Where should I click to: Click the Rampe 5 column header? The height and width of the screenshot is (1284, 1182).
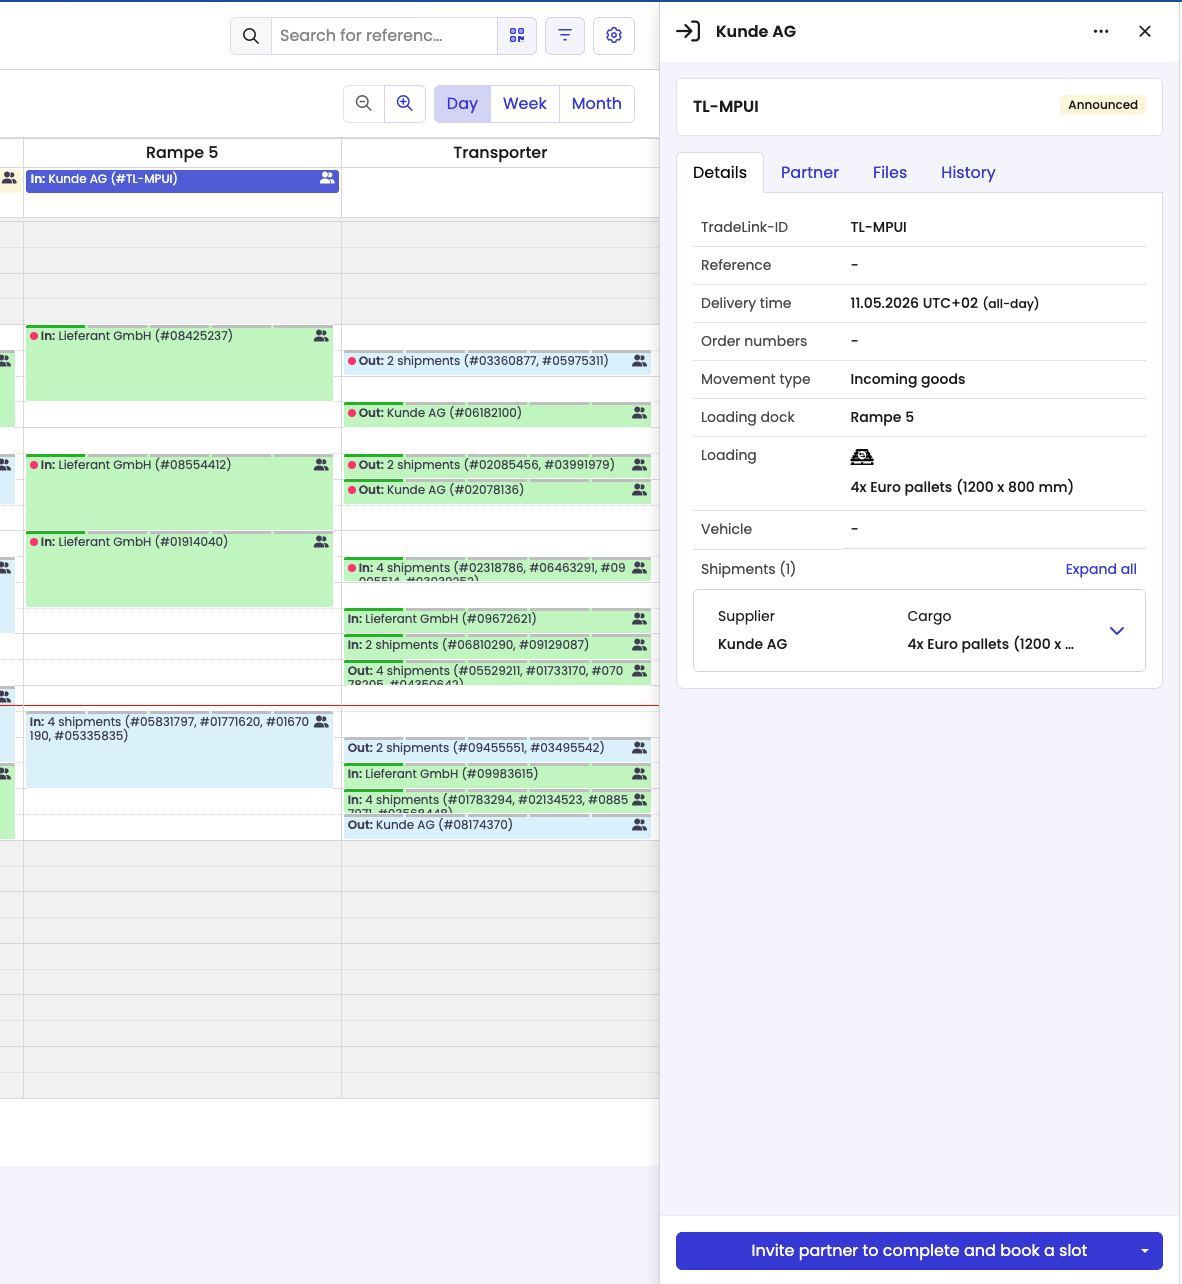coord(182,152)
